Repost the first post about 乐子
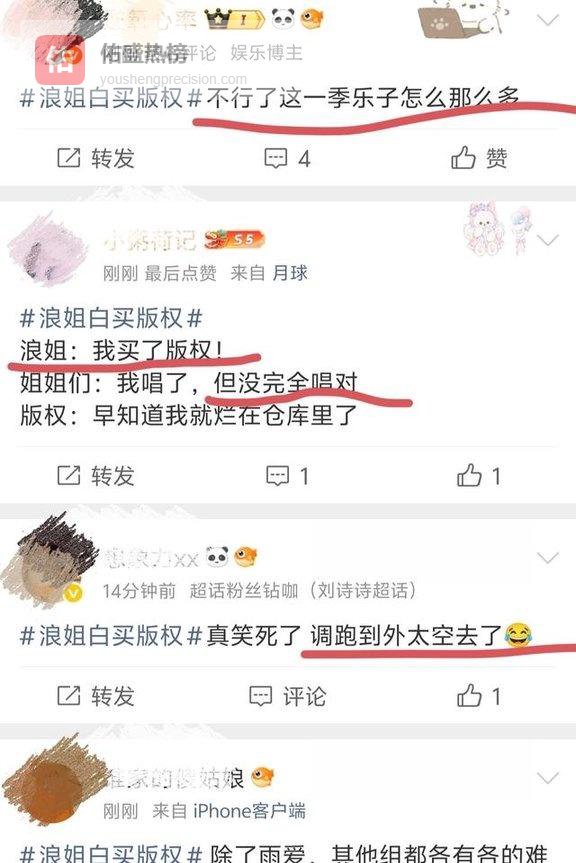 coord(96,158)
